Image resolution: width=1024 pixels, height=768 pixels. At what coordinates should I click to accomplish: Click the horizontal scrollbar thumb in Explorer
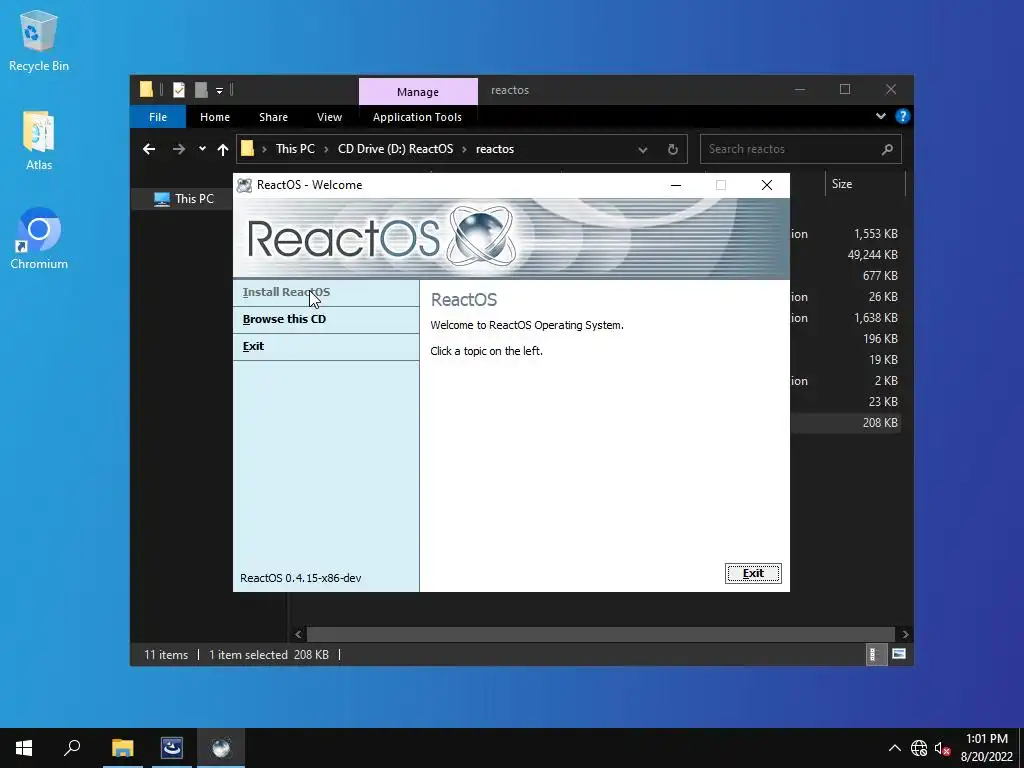pyautogui.click(x=601, y=634)
